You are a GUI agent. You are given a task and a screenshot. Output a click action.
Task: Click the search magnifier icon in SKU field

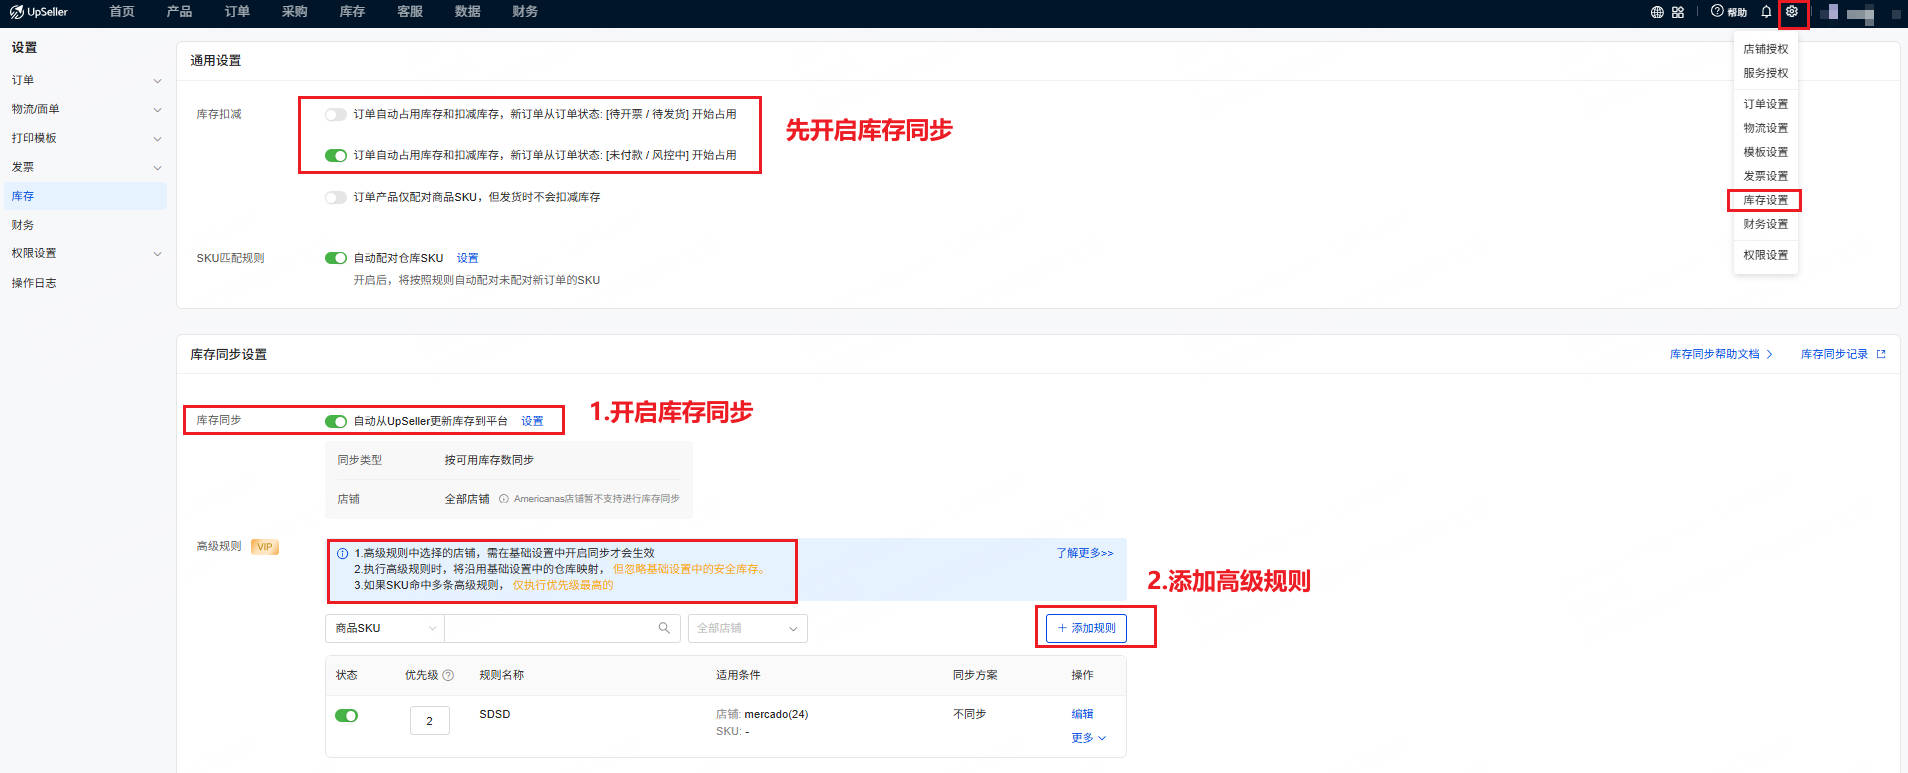664,628
